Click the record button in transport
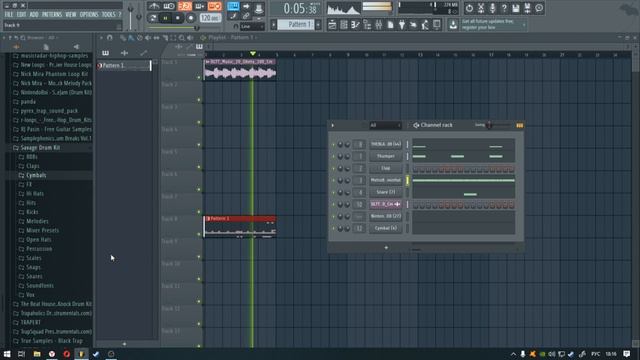 (x=190, y=18)
